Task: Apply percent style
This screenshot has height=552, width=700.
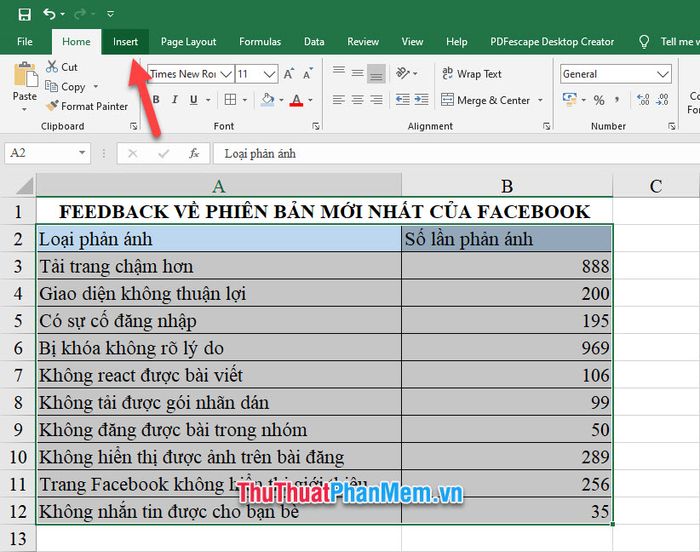Action: [x=599, y=100]
